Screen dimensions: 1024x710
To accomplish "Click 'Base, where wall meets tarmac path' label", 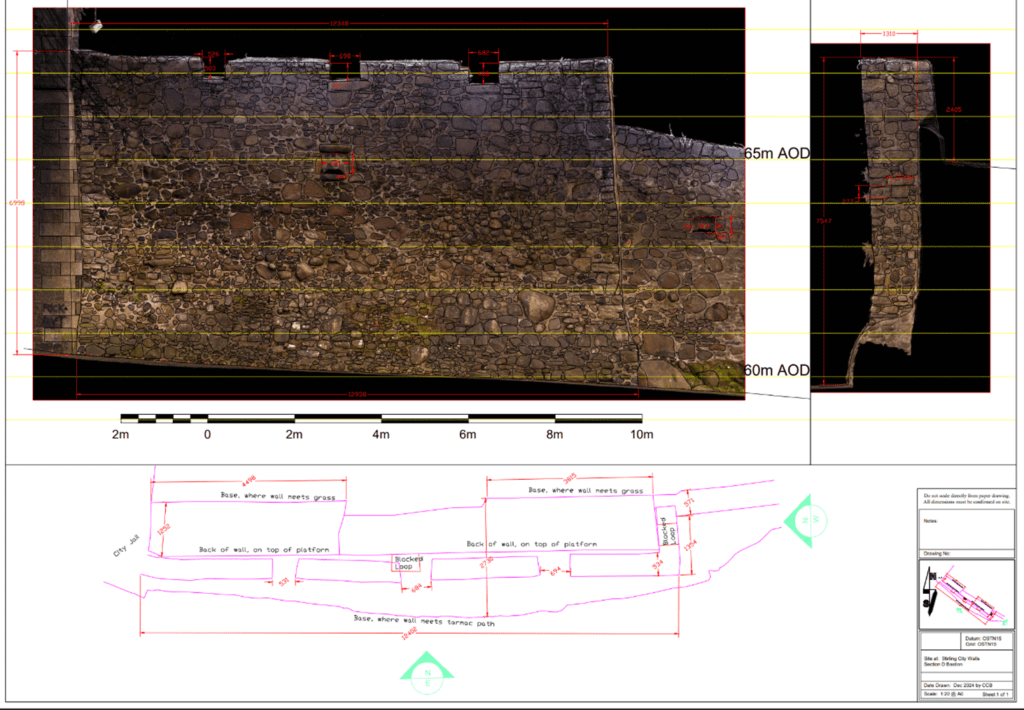I will click(x=423, y=621).
